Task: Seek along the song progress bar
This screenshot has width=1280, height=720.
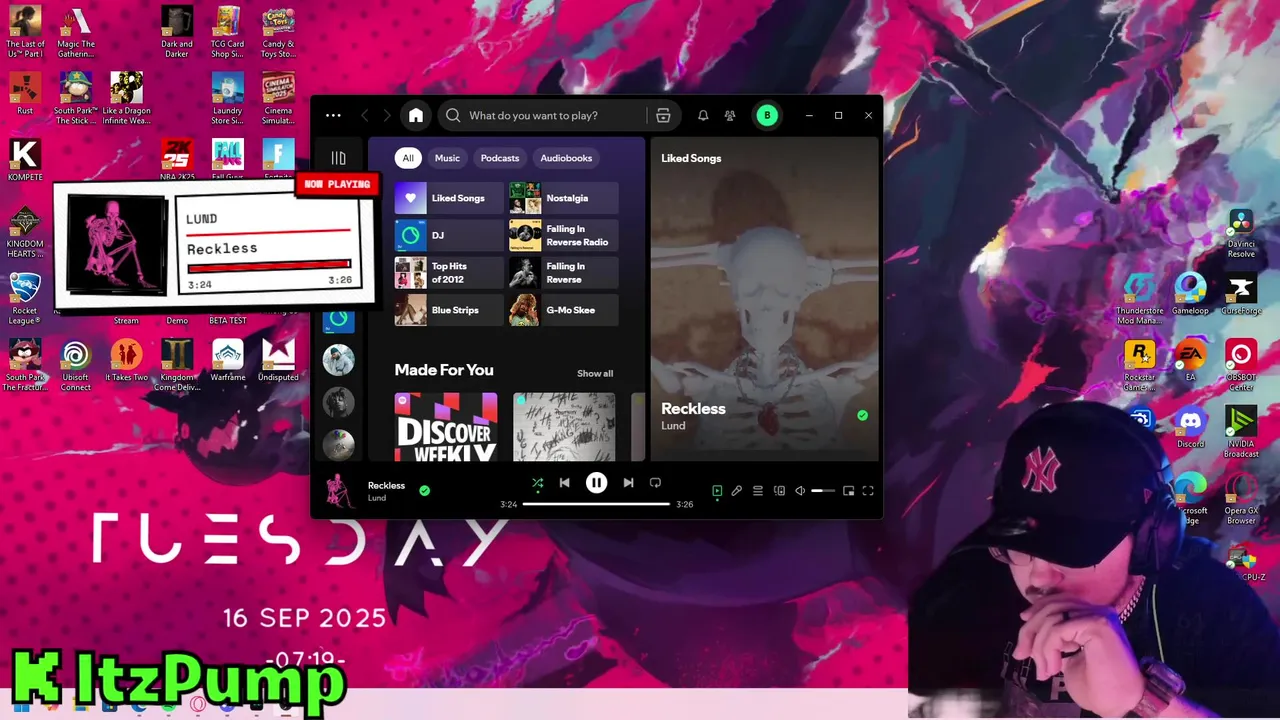Action: (x=596, y=504)
